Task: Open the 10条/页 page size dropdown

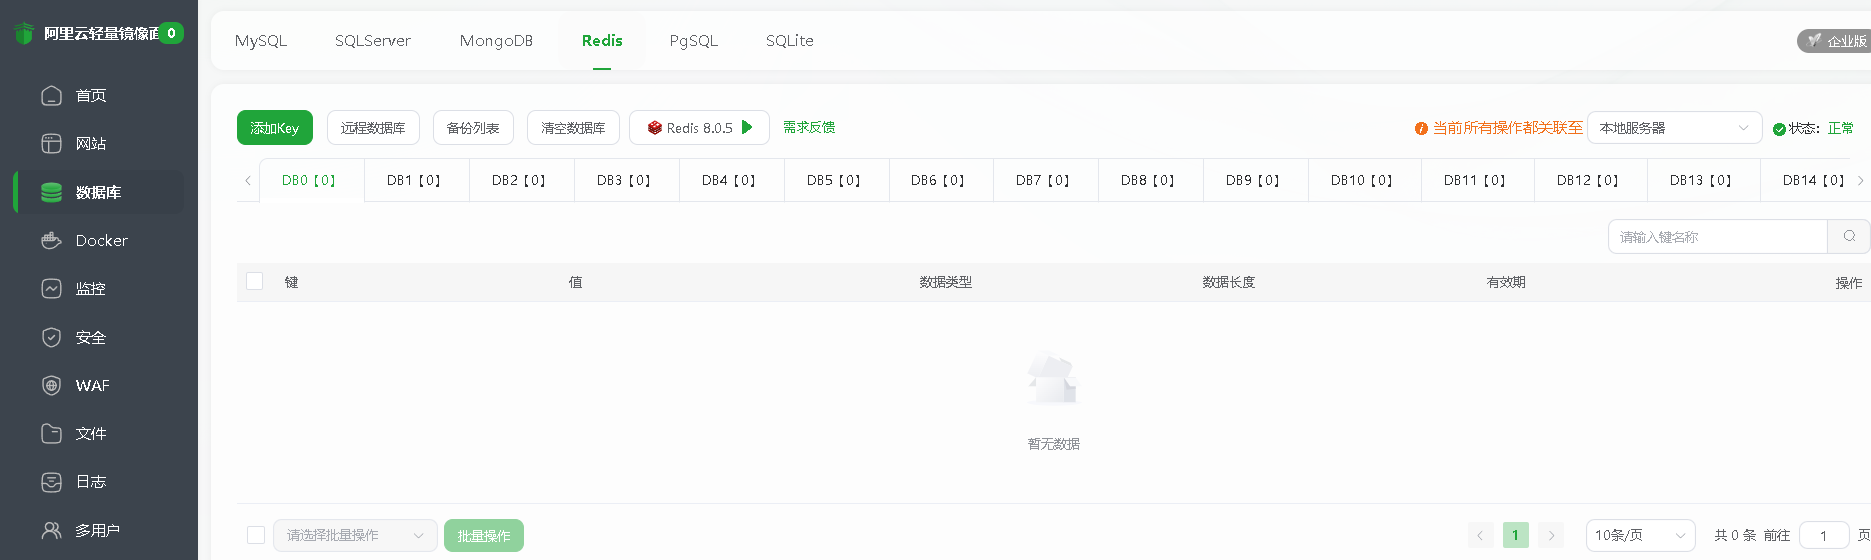Action: point(1641,535)
